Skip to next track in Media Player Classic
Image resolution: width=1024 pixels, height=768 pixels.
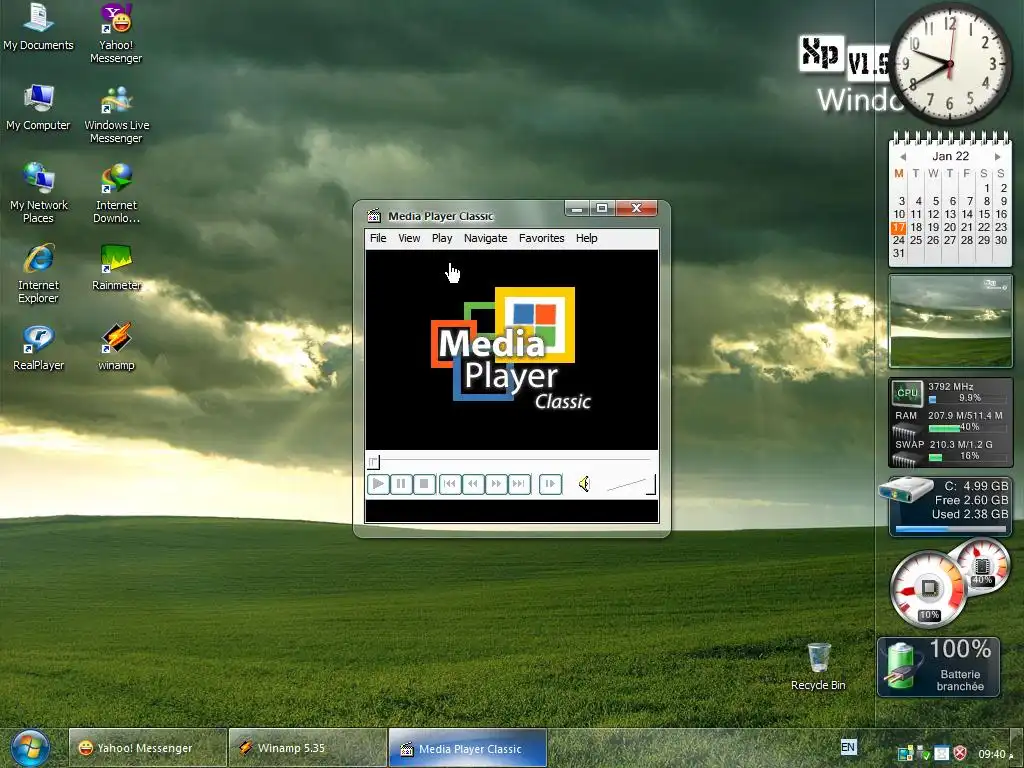pos(519,484)
